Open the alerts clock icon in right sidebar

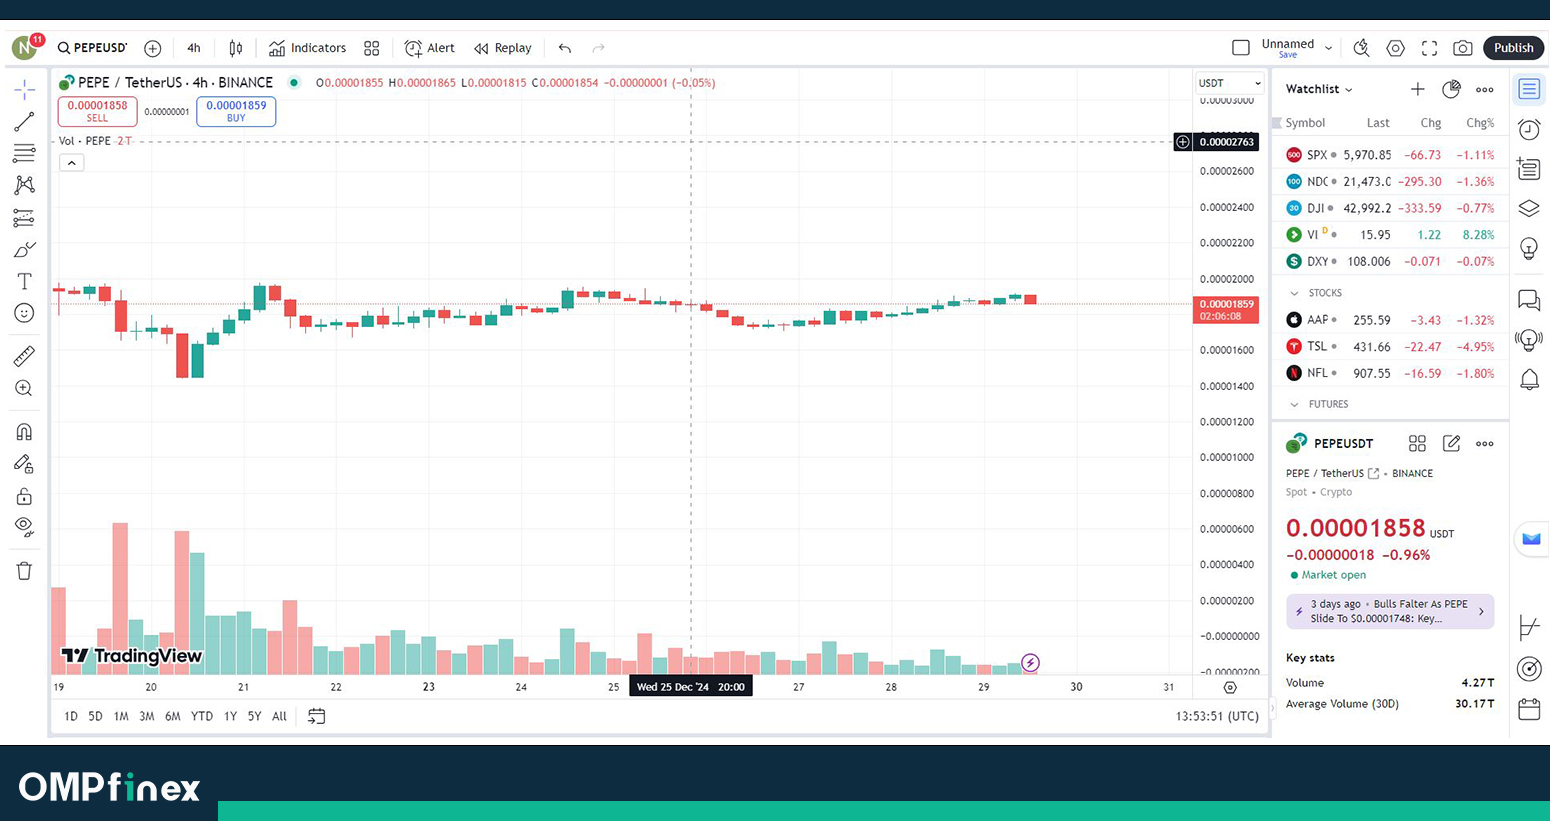(x=1528, y=129)
